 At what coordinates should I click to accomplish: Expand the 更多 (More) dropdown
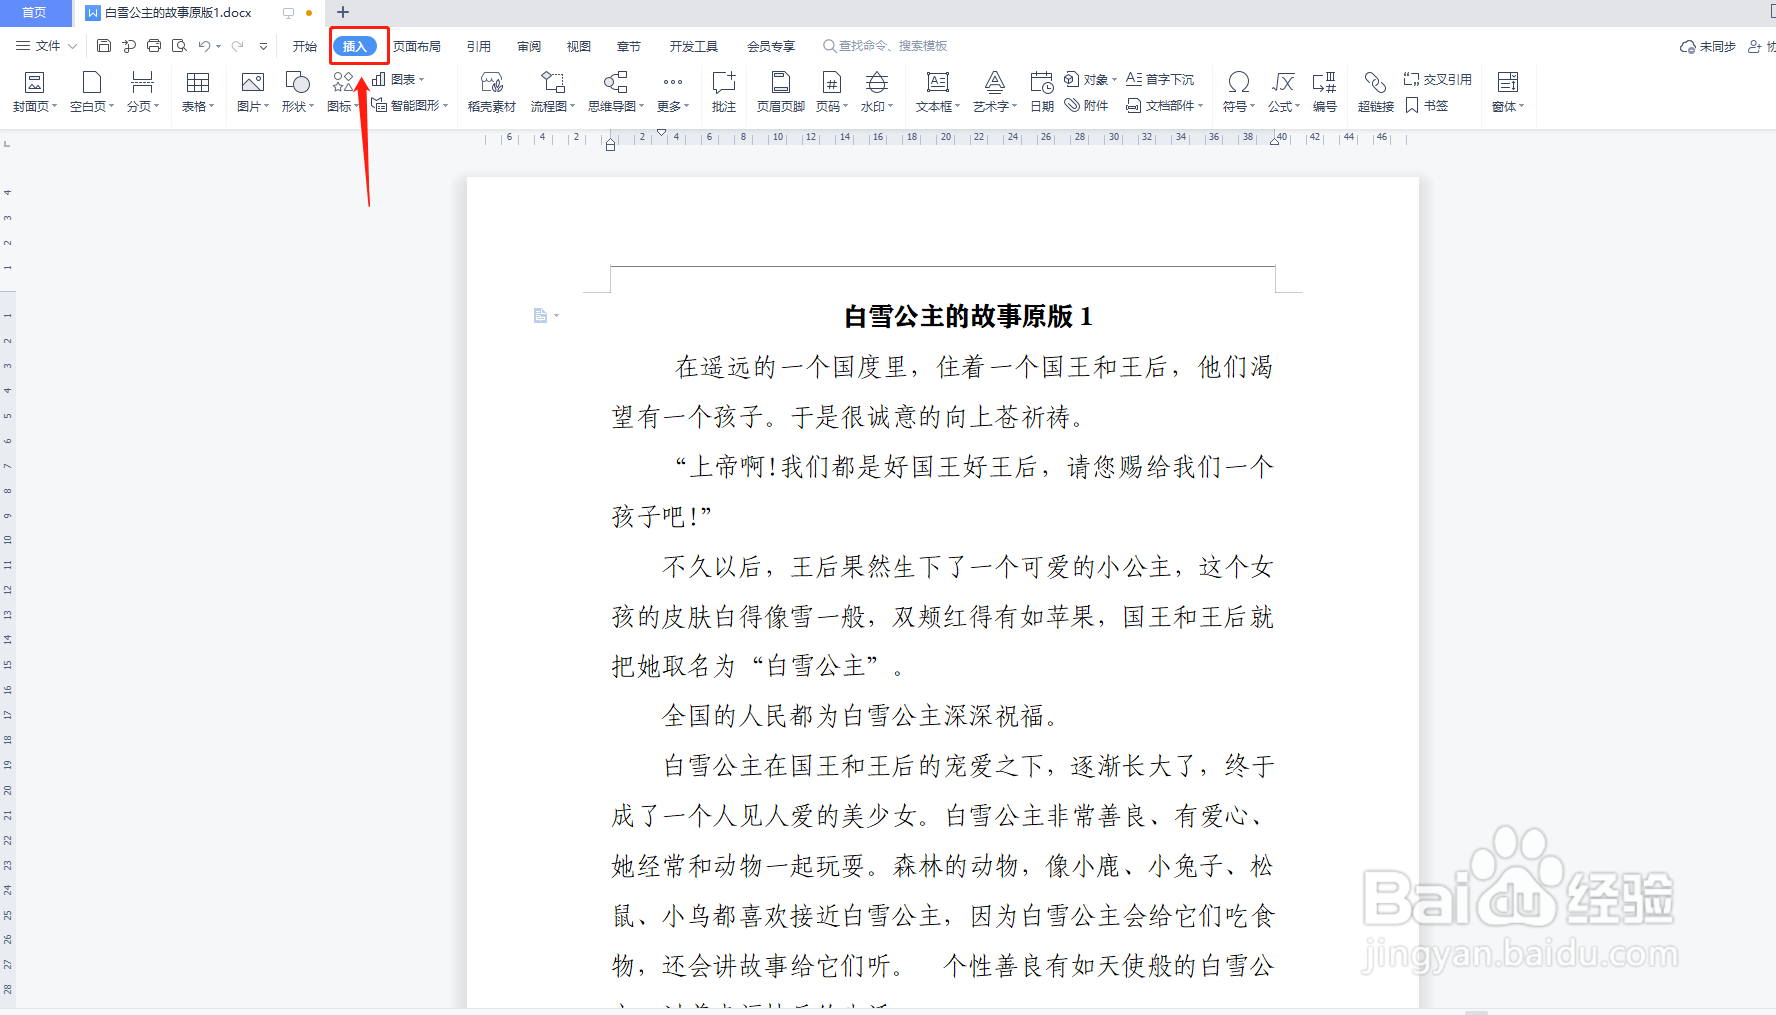tap(673, 92)
